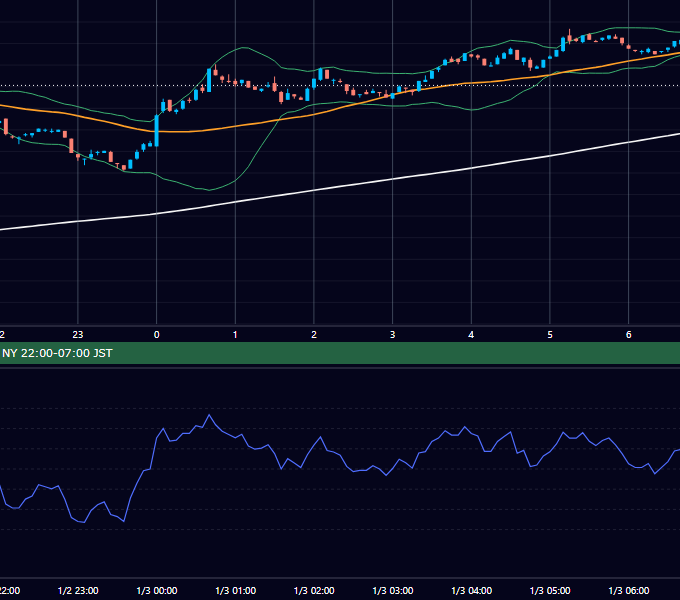680x600 pixels.
Task: Click the "1/3 05:00" time label
Action: click(x=550, y=590)
